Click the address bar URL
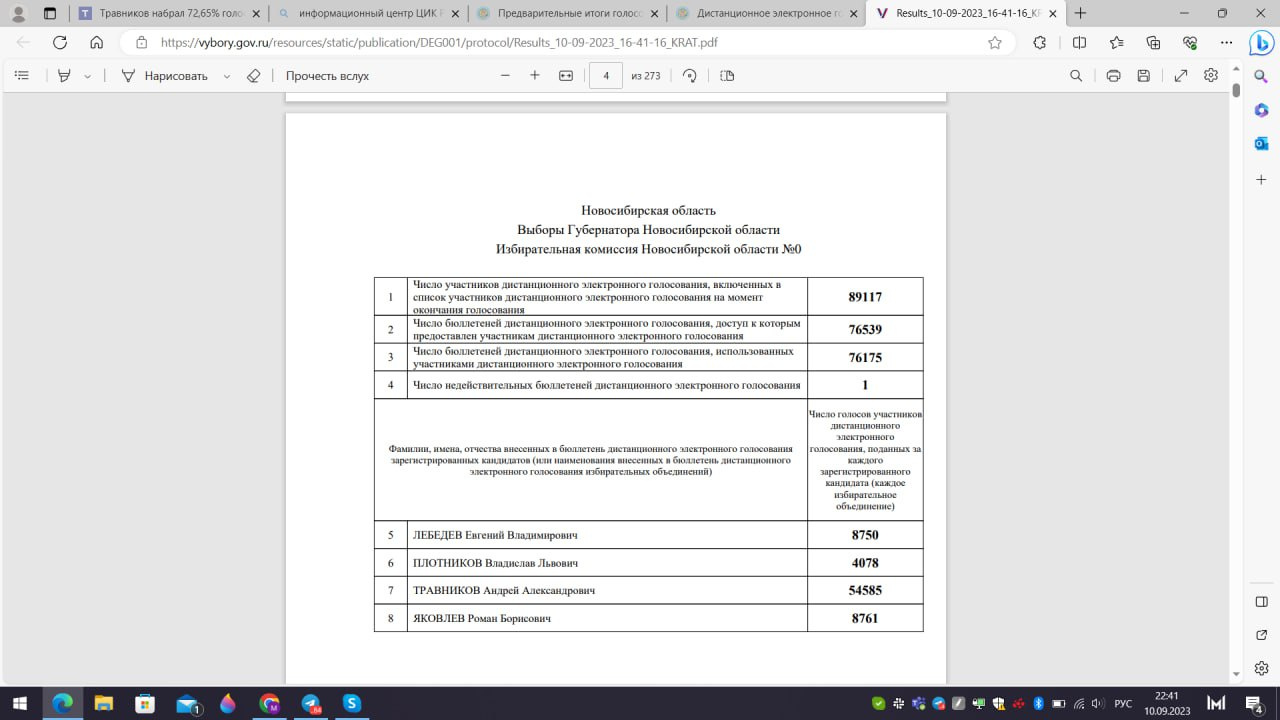 (439, 43)
